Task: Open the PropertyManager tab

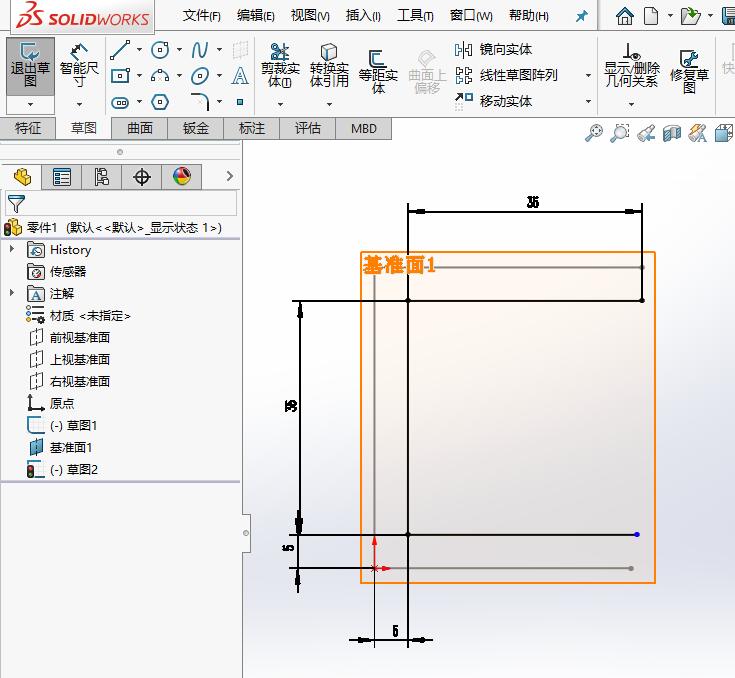Action: tap(61, 177)
